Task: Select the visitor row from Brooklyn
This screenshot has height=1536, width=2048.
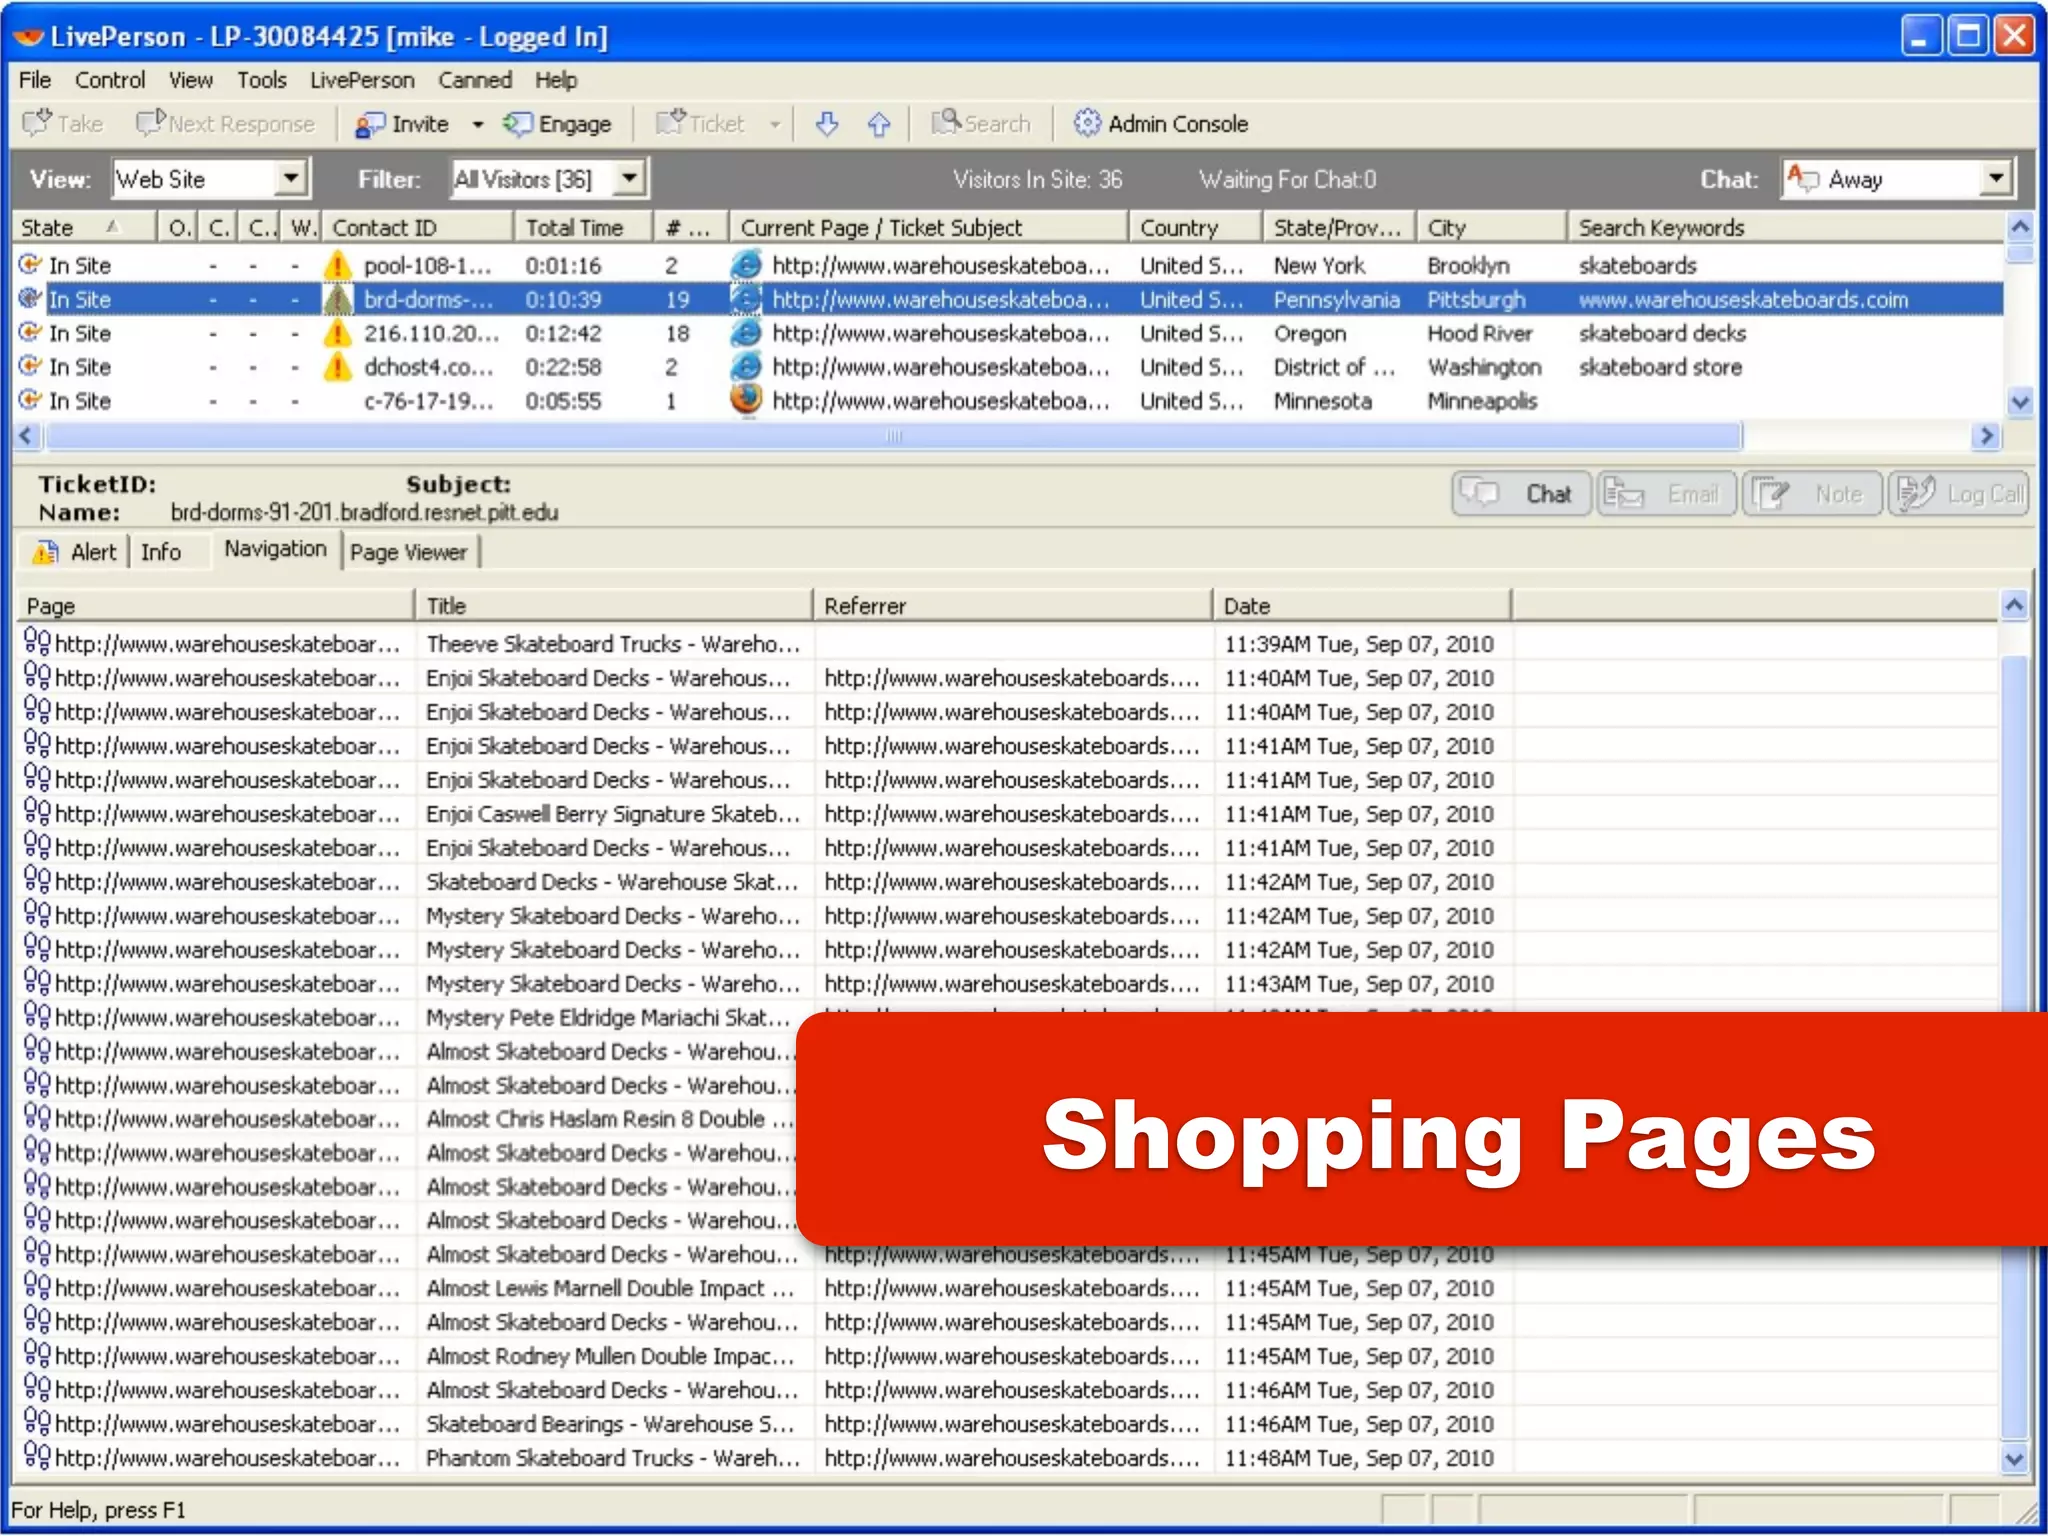Action: (1008, 265)
